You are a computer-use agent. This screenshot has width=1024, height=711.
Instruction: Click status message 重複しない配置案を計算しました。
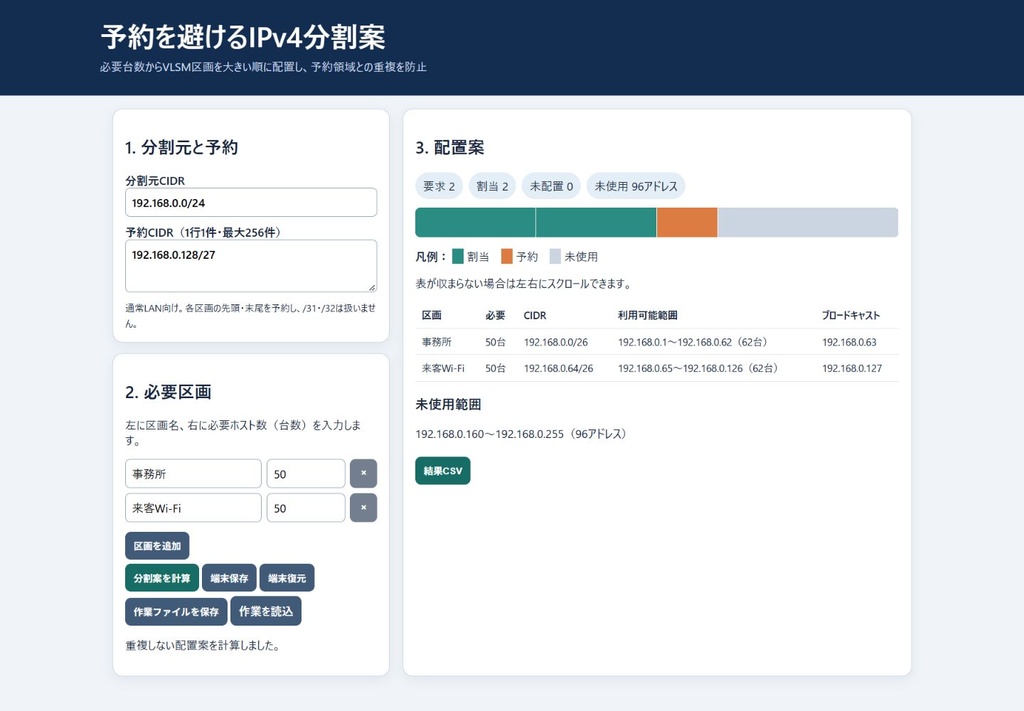pos(202,646)
